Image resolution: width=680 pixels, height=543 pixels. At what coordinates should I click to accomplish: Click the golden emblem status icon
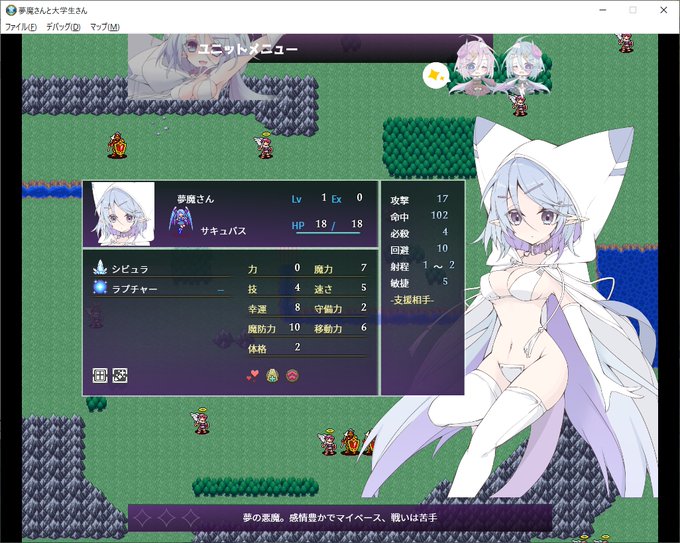pos(272,375)
